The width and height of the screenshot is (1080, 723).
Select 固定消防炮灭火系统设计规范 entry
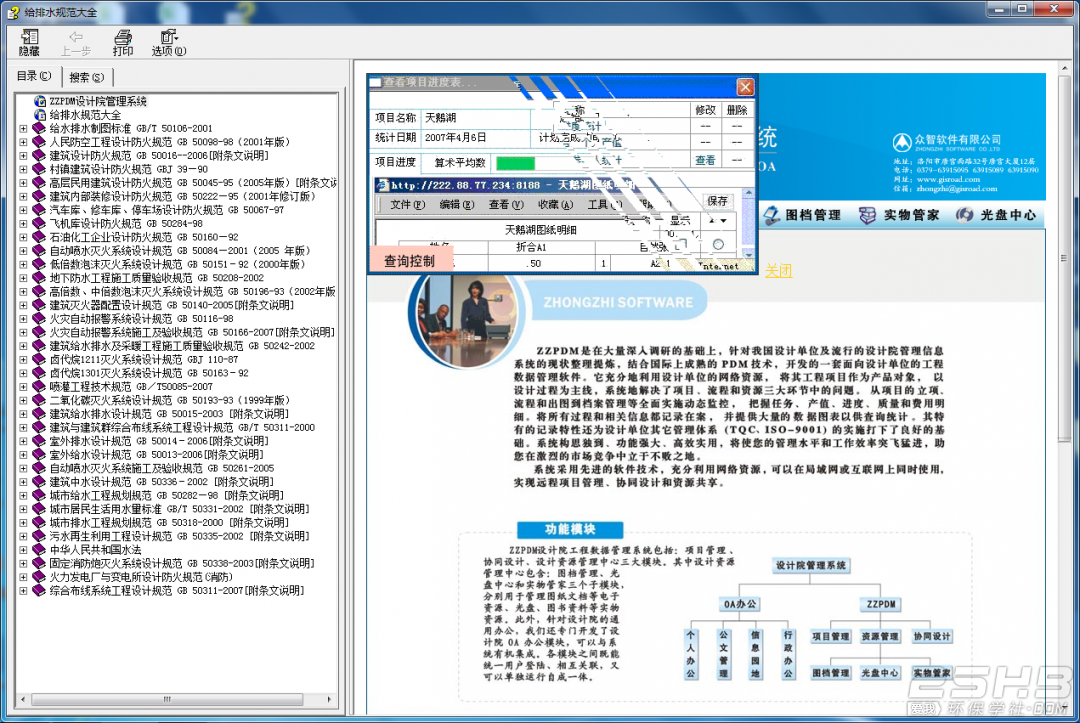click(182, 564)
